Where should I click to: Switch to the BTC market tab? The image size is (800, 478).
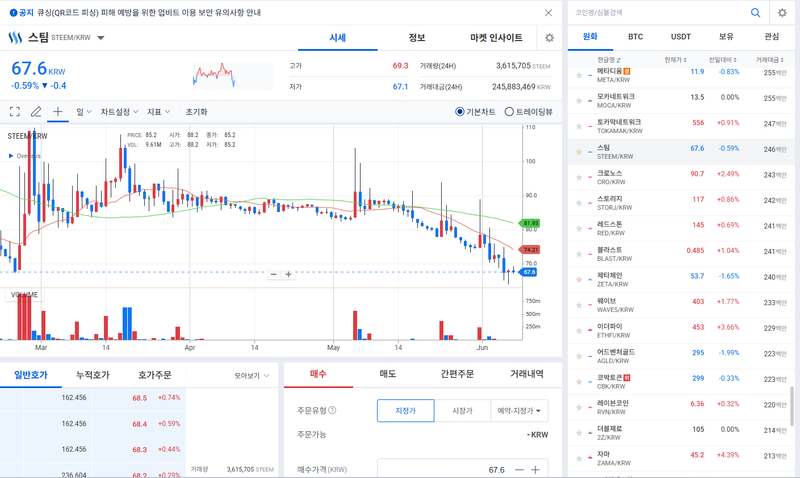(636, 37)
